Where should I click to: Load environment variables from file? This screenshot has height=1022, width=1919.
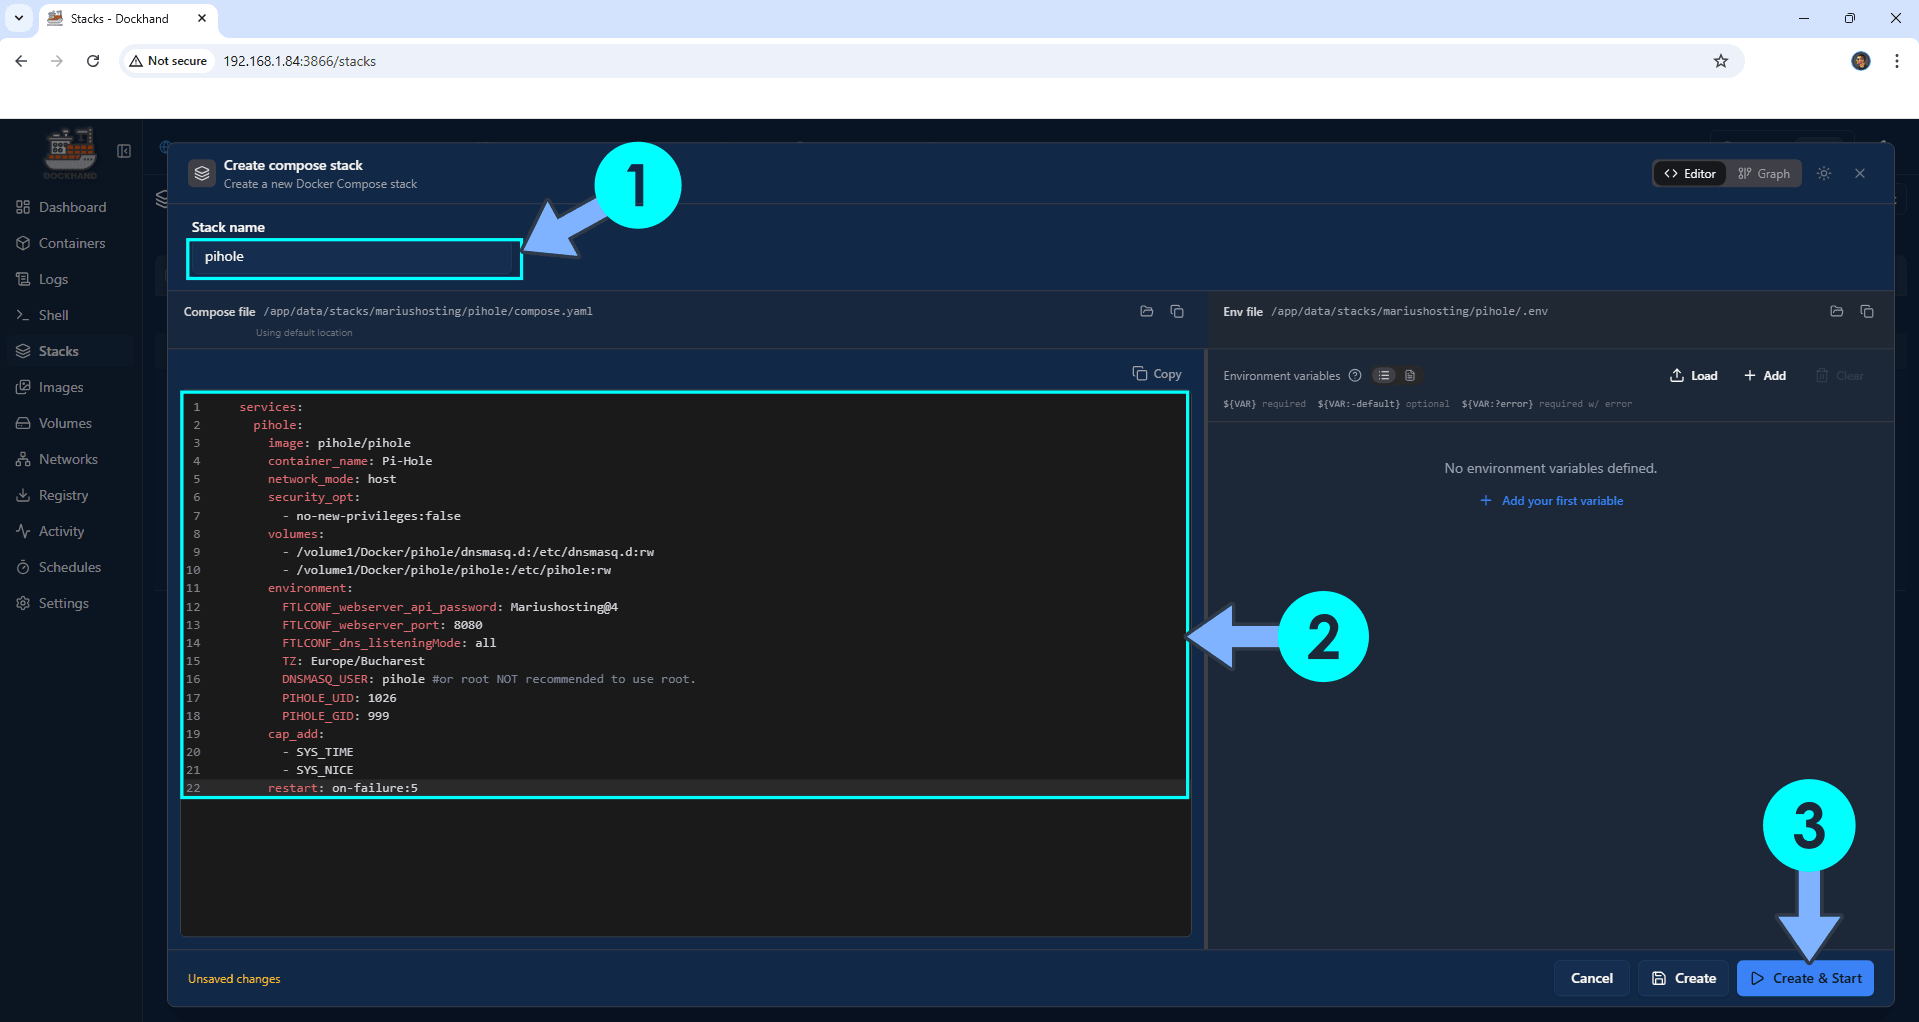[1694, 376]
